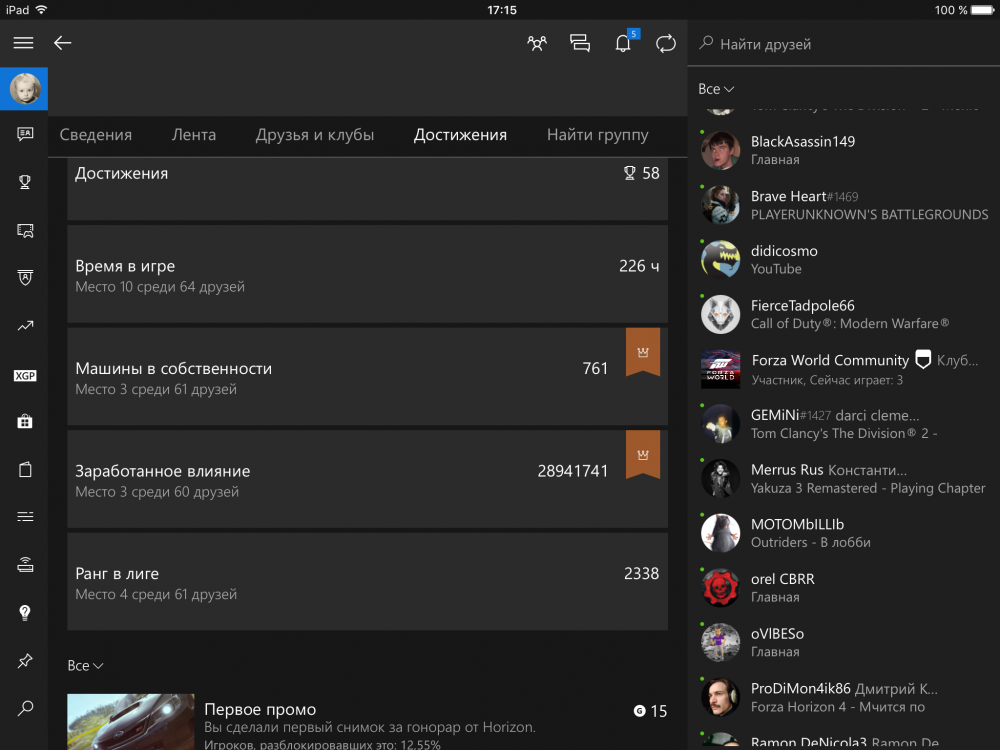This screenshot has width=1000, height=750.
Task: Click the 'Найти друзей' search field
Action: [850, 44]
